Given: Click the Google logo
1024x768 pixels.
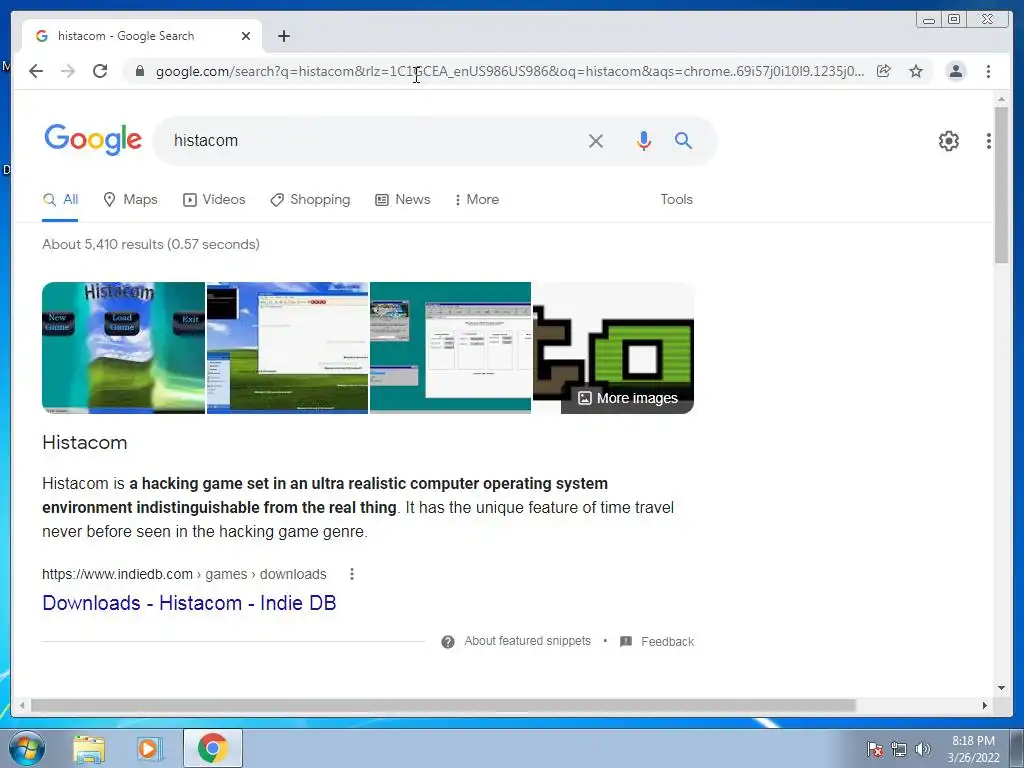Looking at the screenshot, I should [93, 140].
